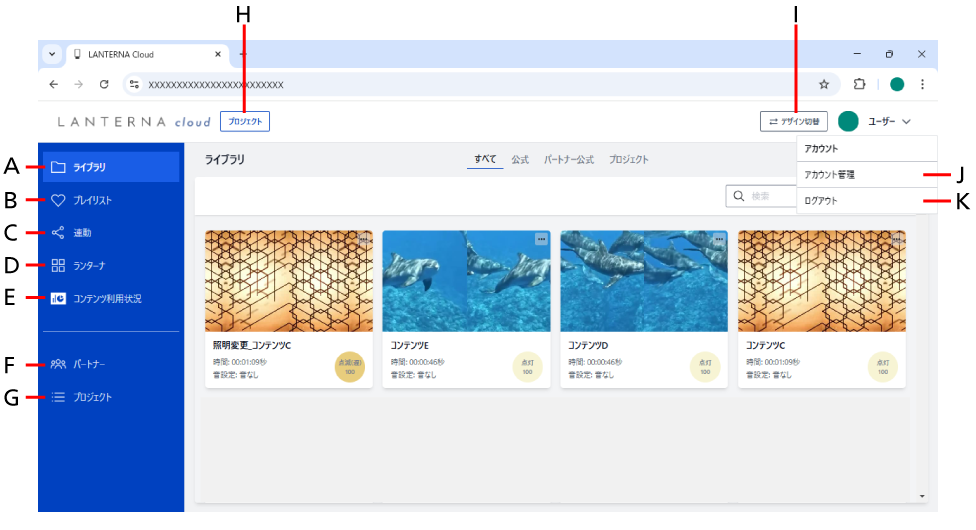Click the プレイリスト heart icon
Image resolution: width=976 pixels, height=530 pixels.
[58, 200]
